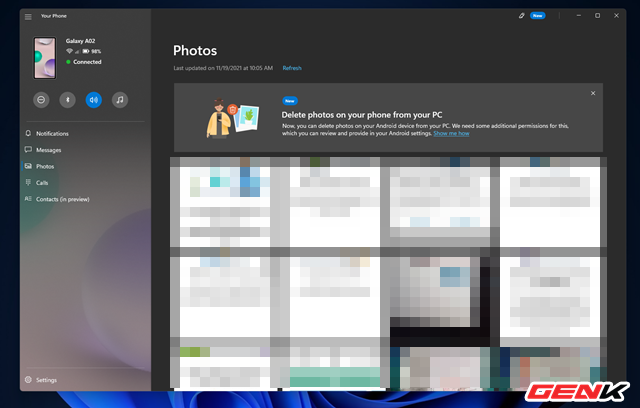Open first photo thumbnail in second row
640x408 pixels.
pyautogui.click(x=224, y=297)
